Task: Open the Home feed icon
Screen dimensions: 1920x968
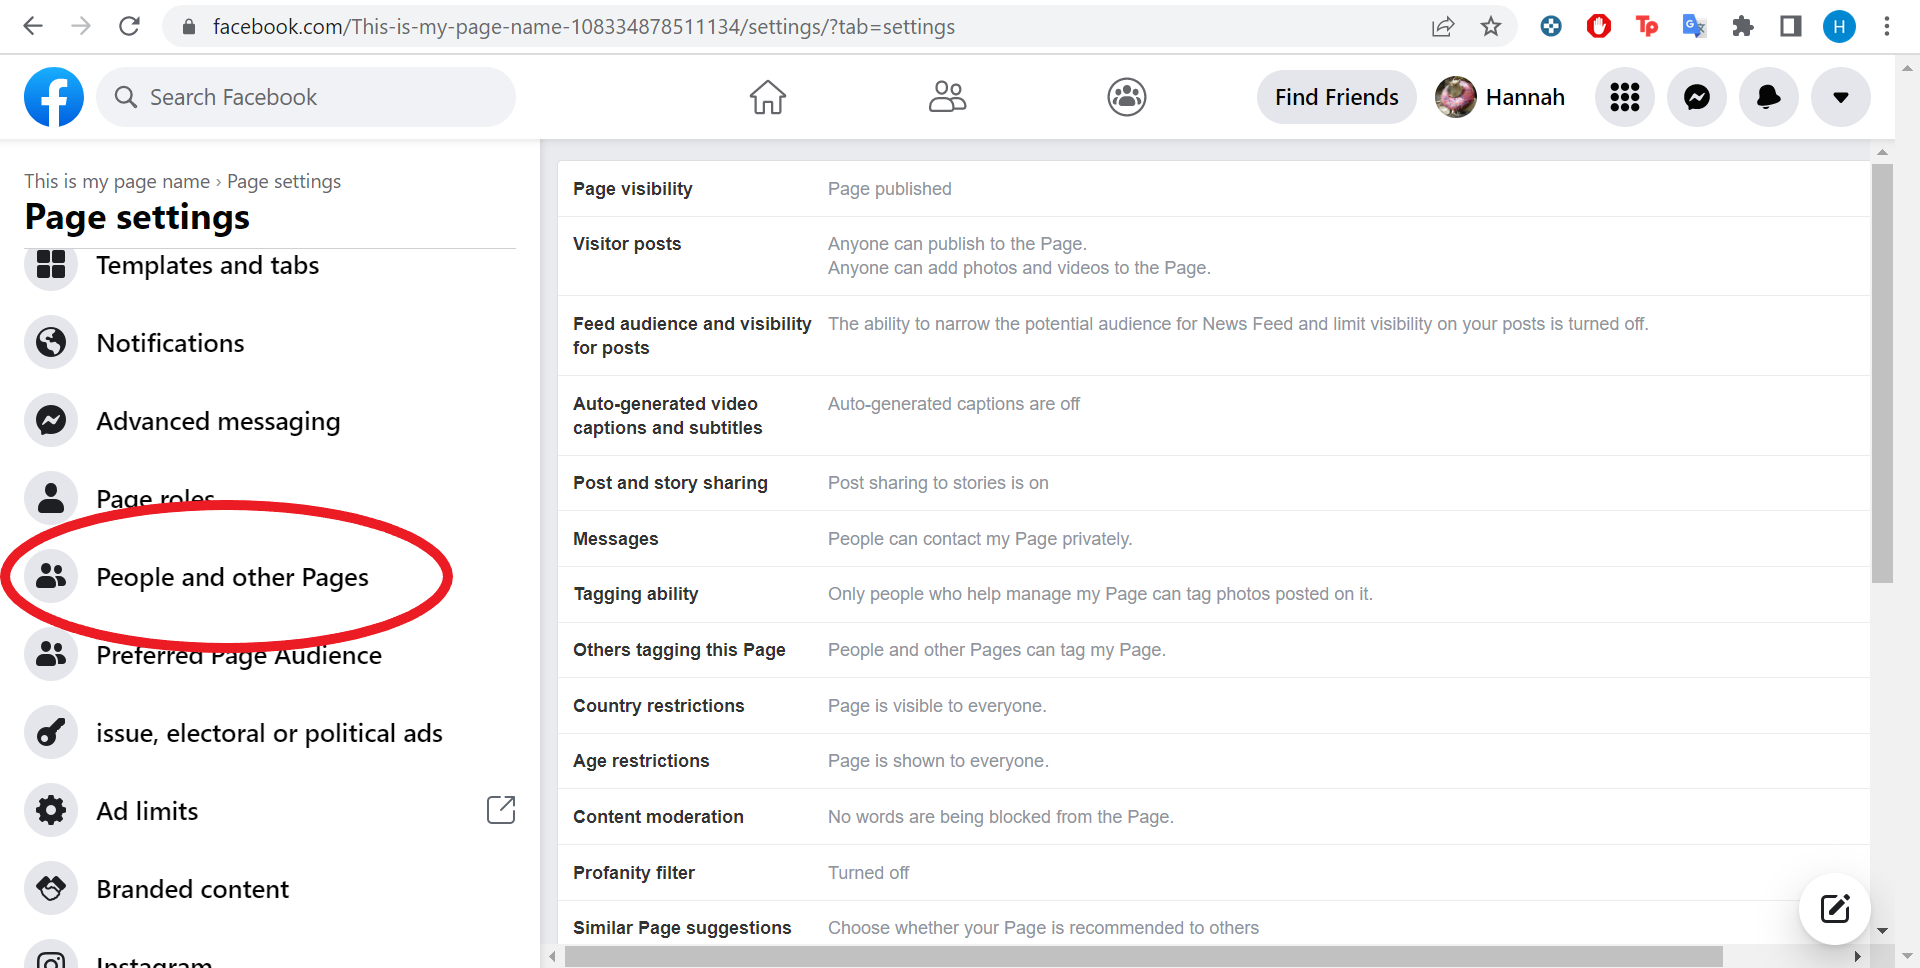Action: tap(768, 97)
